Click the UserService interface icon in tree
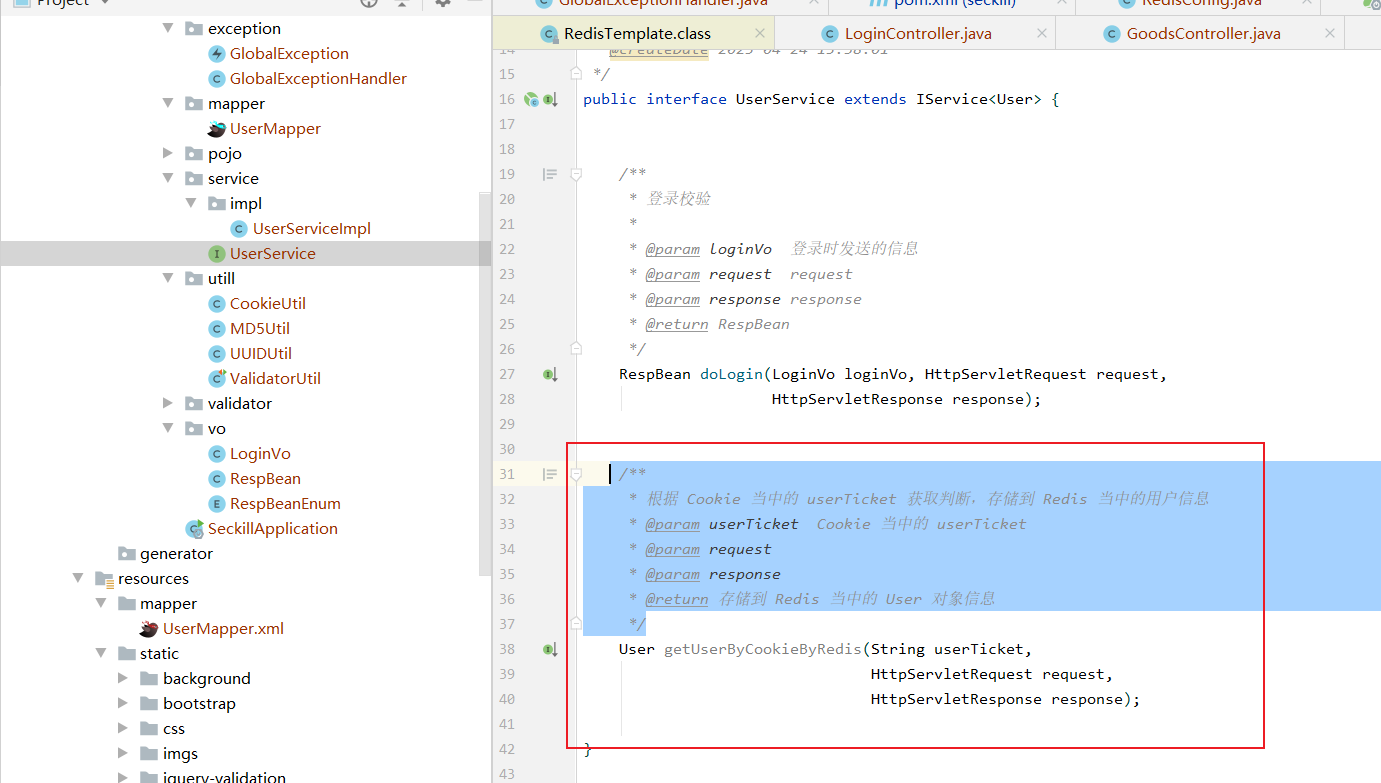Image resolution: width=1381 pixels, height=783 pixels. point(216,253)
